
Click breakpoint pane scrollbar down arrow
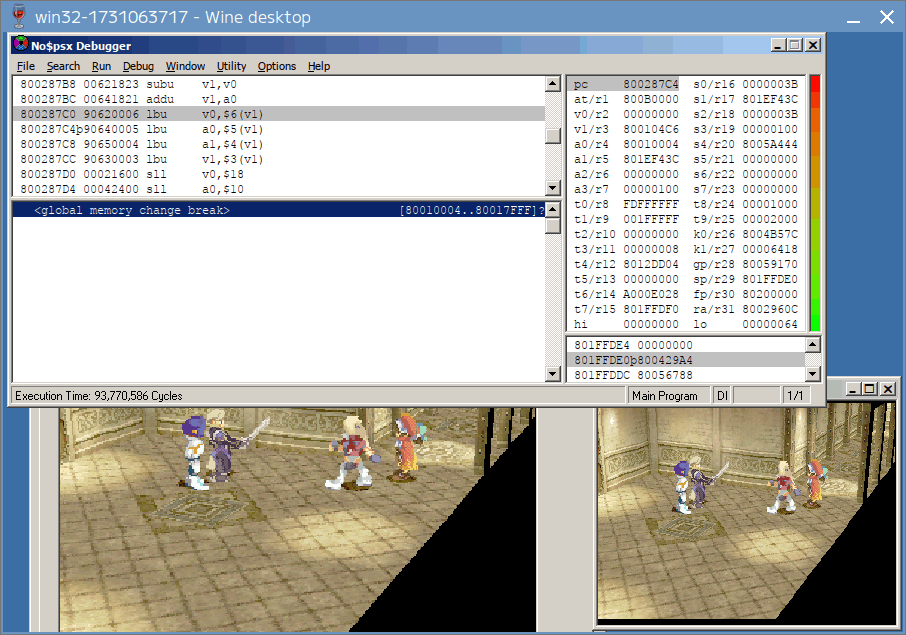click(x=553, y=374)
